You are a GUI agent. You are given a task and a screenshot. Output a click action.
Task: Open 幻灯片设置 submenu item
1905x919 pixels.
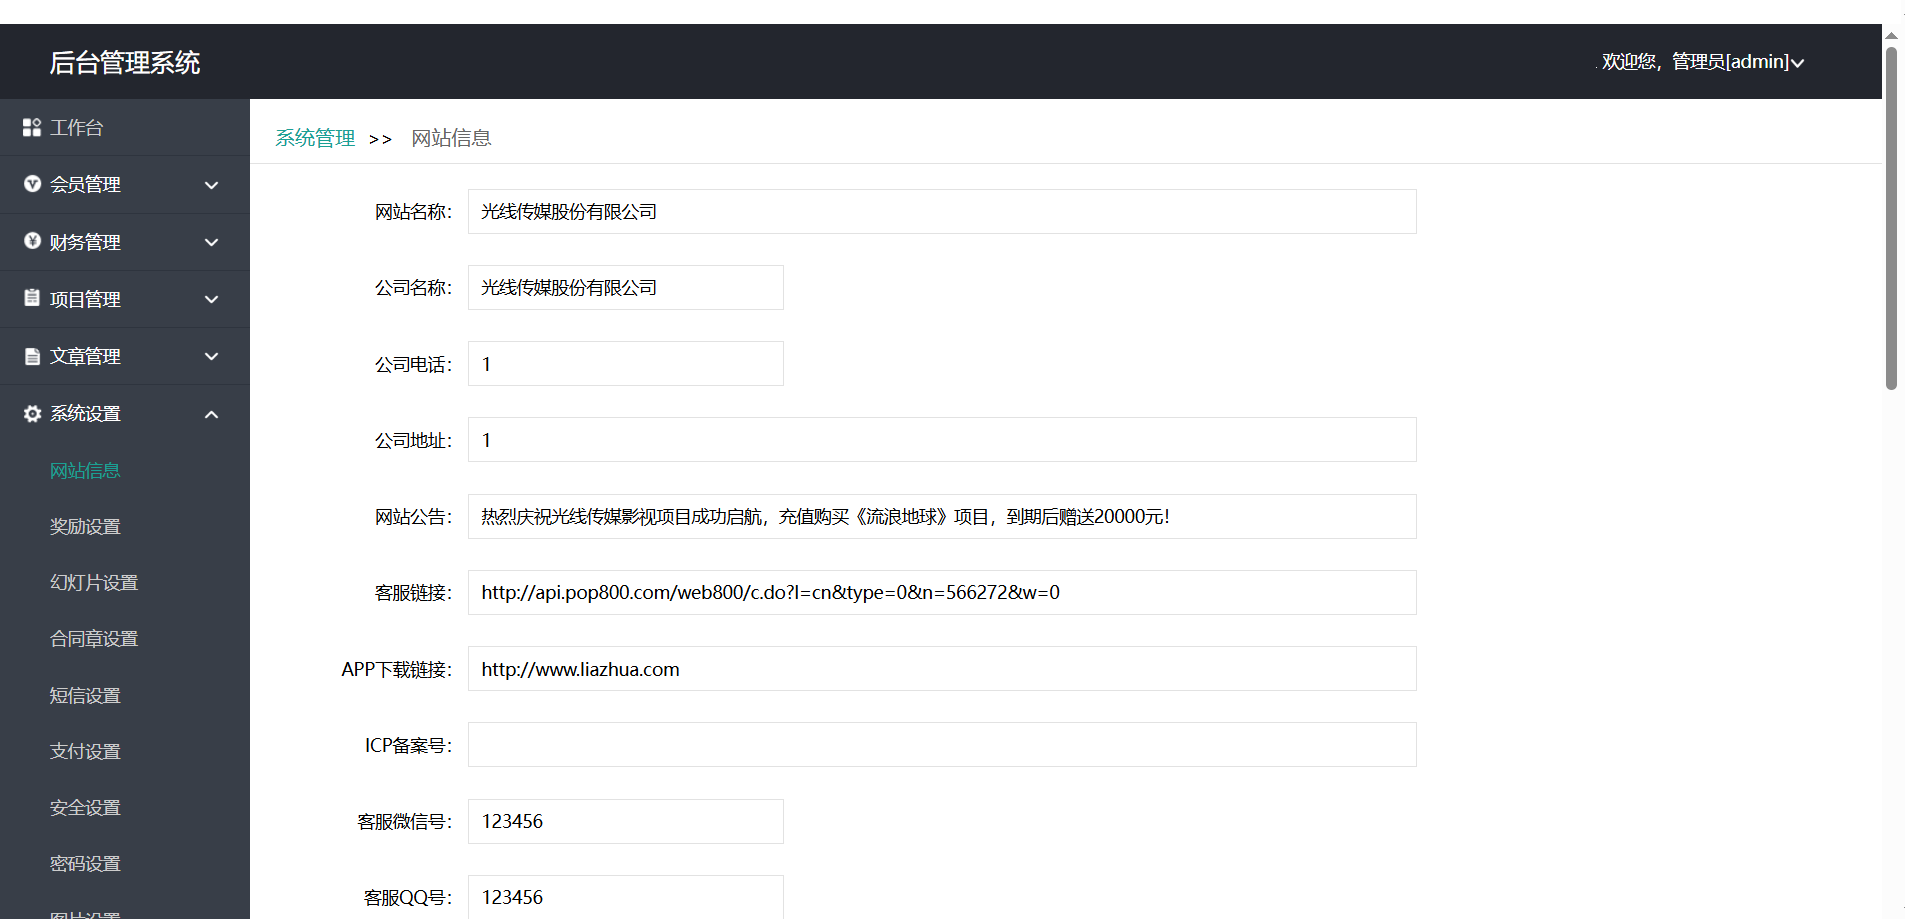94,582
